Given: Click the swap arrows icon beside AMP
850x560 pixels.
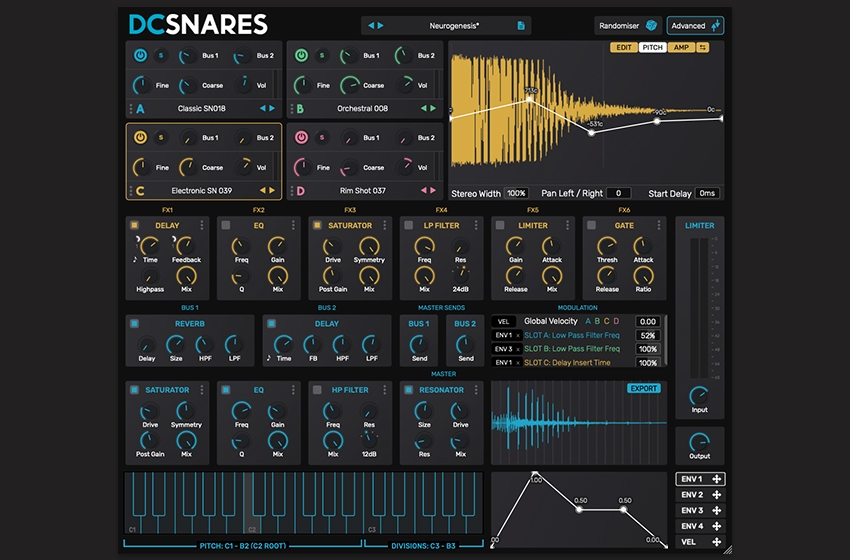Looking at the screenshot, I should 703,48.
